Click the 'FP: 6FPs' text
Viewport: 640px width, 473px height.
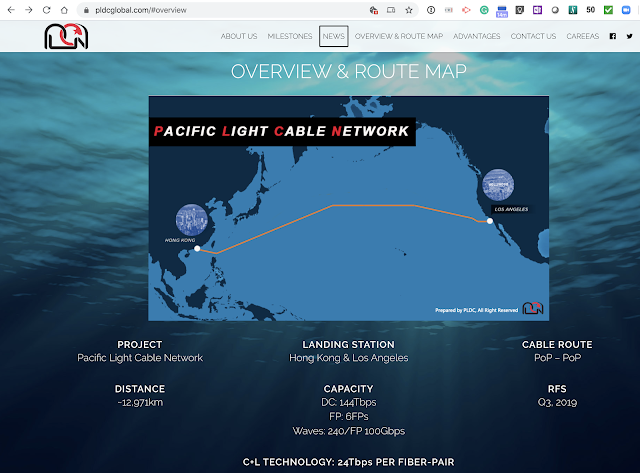pos(349,417)
